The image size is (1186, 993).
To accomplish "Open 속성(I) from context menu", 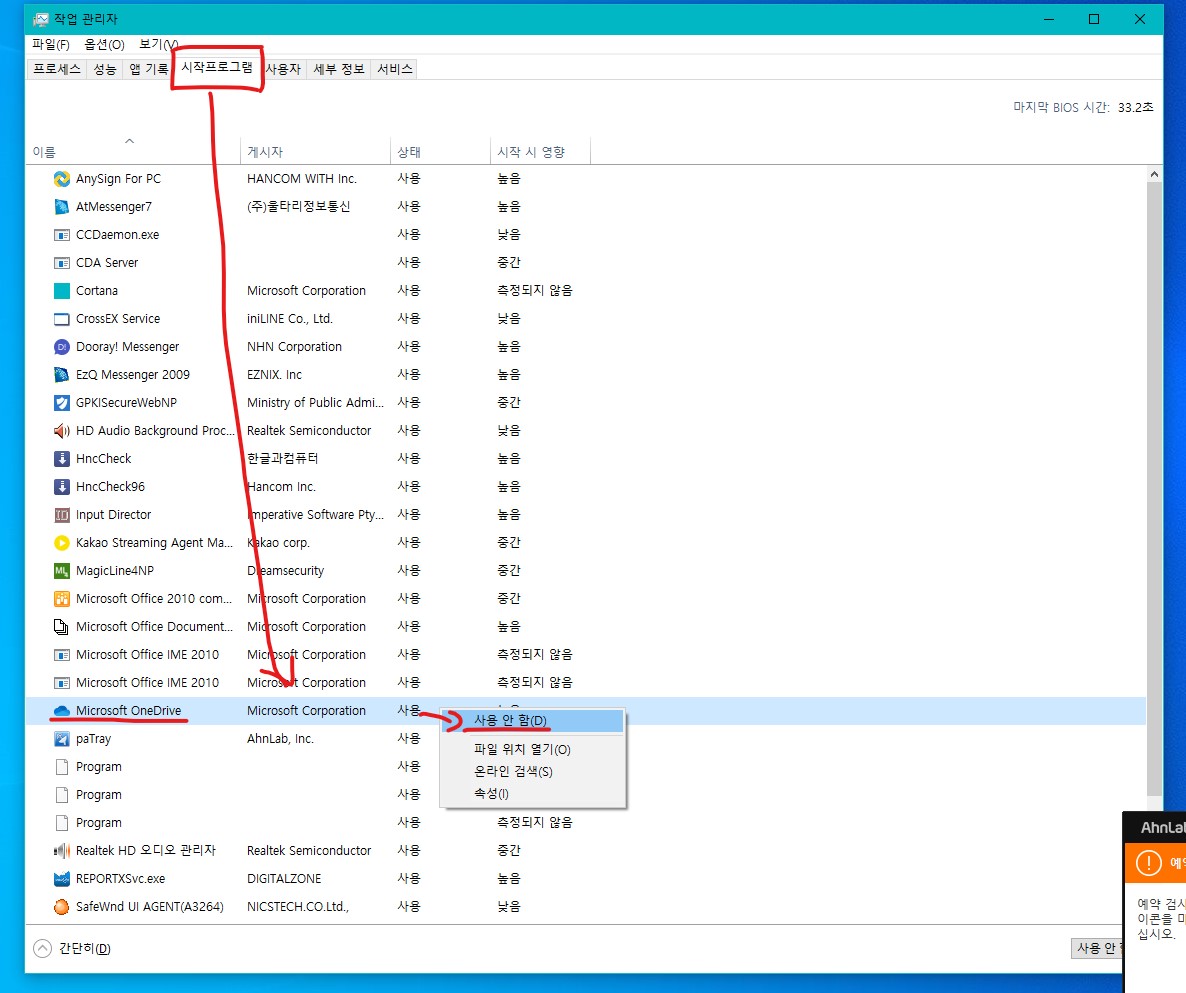I will click(x=532, y=793).
